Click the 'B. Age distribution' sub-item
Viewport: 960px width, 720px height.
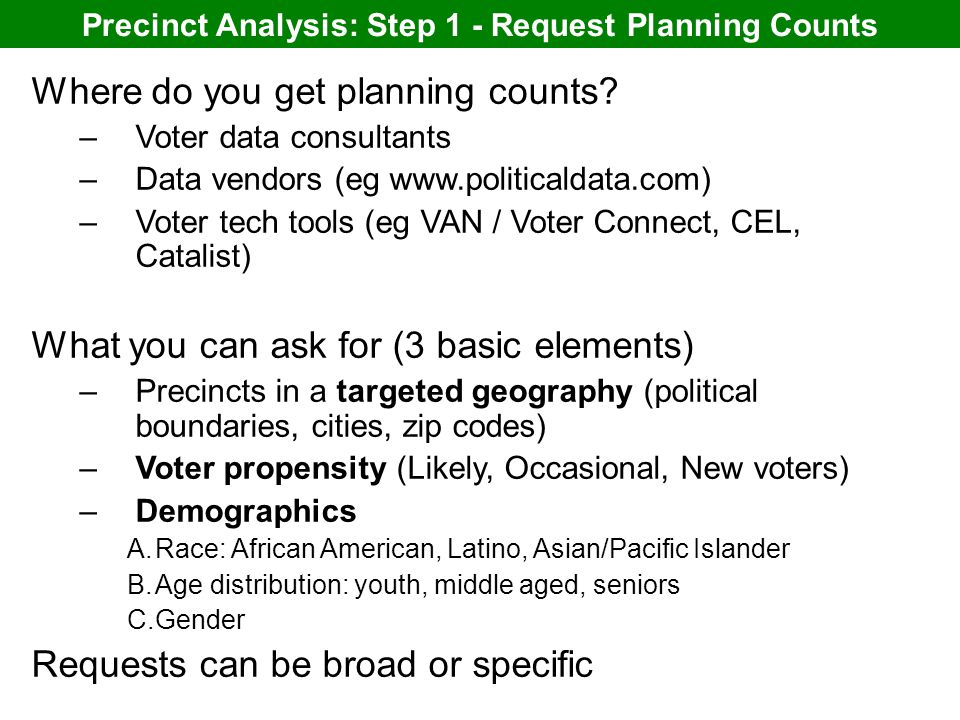click(403, 585)
